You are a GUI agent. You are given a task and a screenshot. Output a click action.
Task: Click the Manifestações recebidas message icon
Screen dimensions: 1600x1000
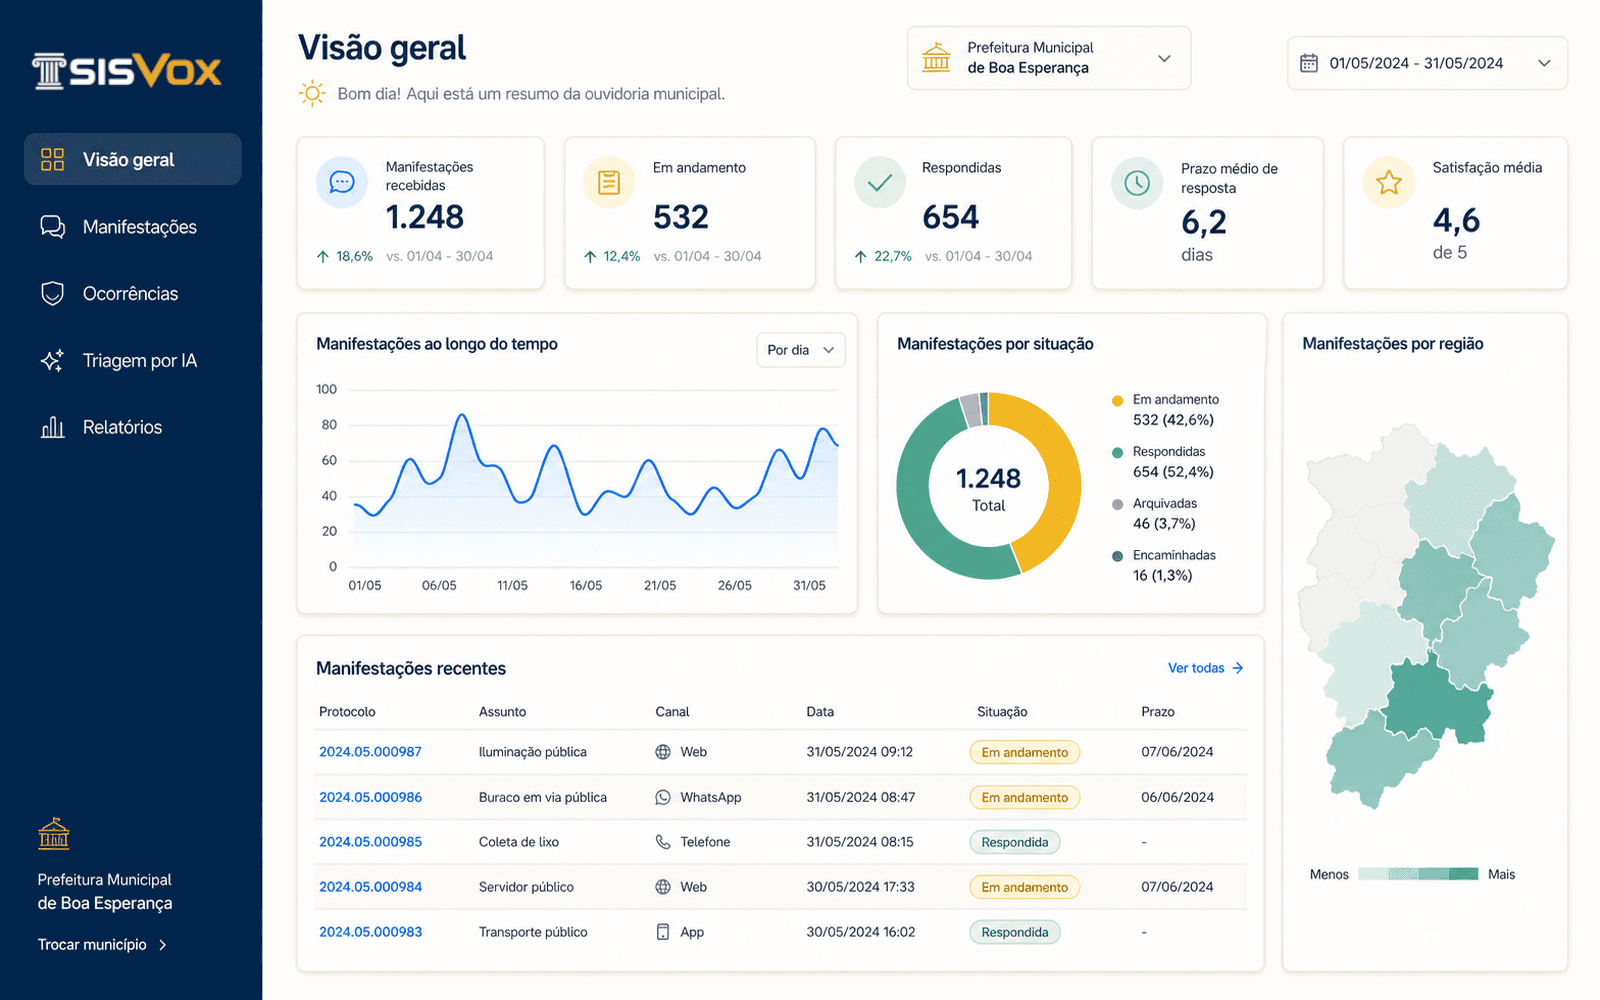pyautogui.click(x=342, y=182)
